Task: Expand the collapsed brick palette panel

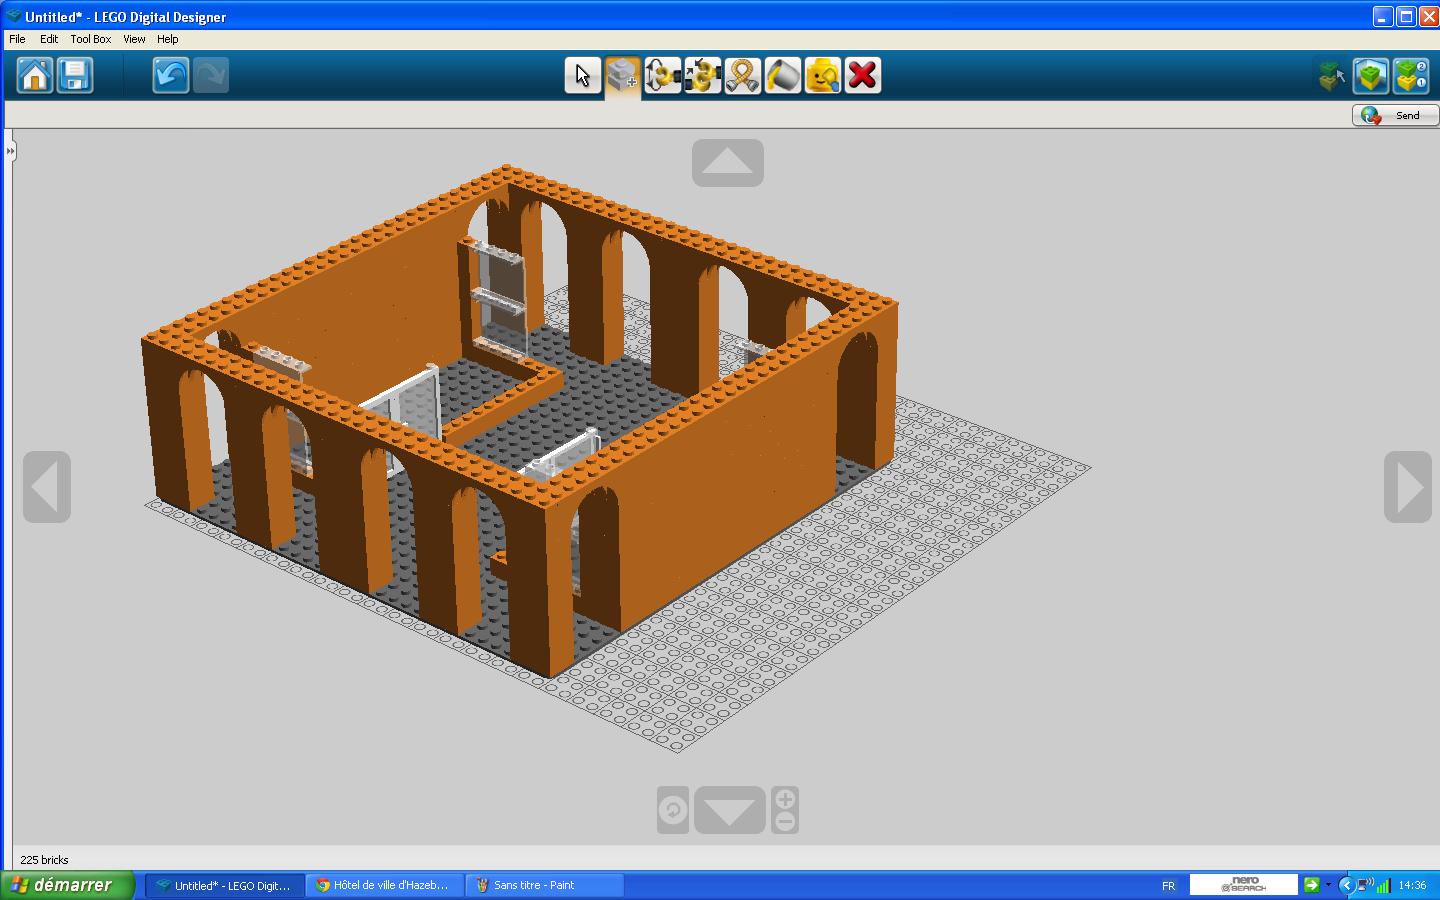Action: click(x=10, y=151)
